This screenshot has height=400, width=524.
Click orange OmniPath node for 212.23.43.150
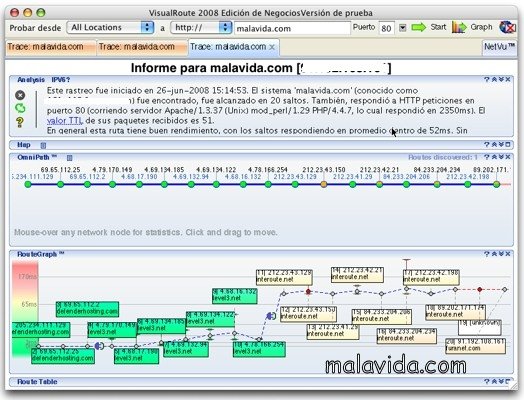[323, 184]
